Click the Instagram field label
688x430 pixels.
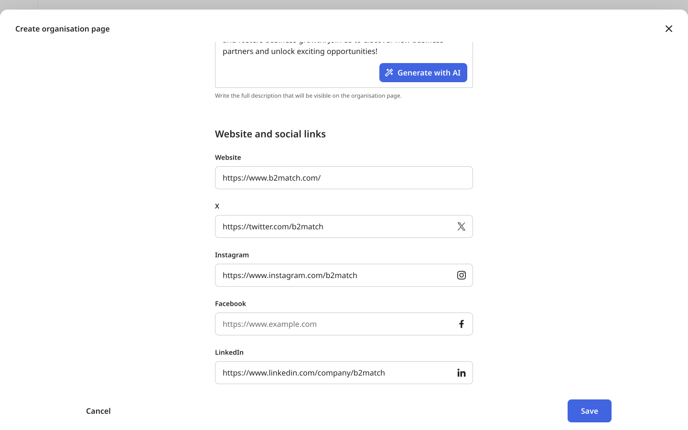click(x=232, y=254)
